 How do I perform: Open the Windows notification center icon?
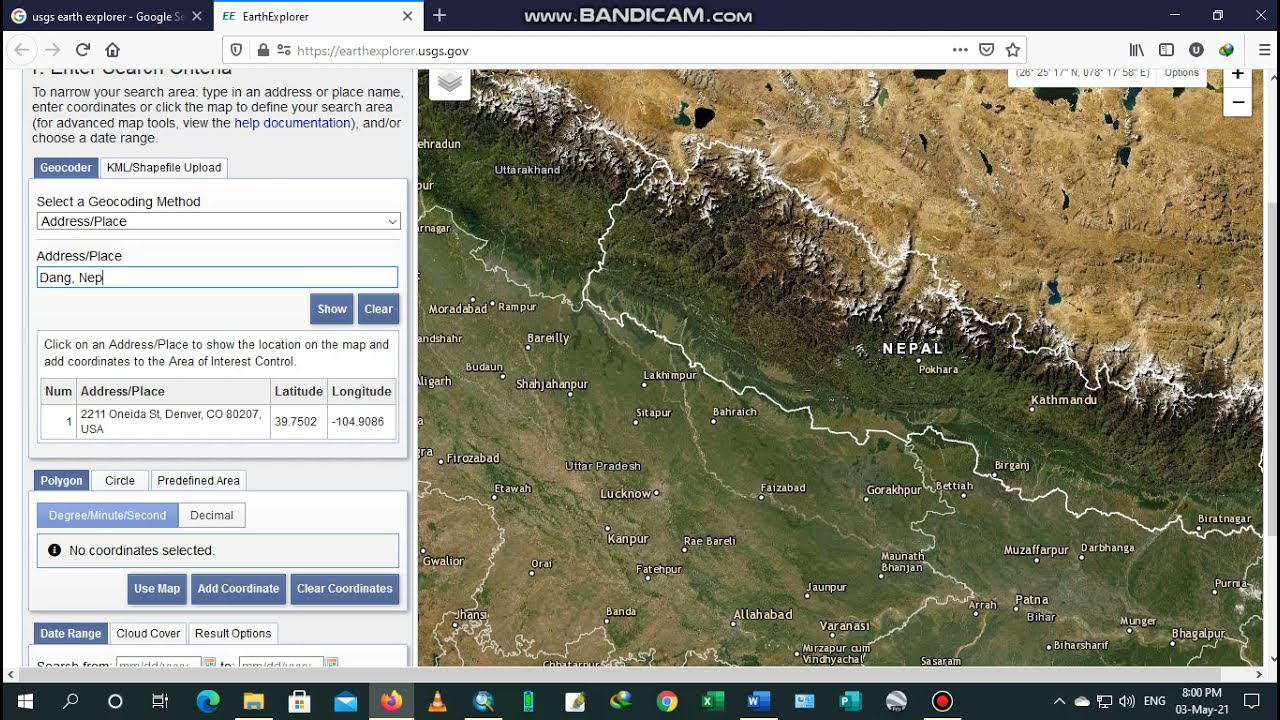point(1252,701)
